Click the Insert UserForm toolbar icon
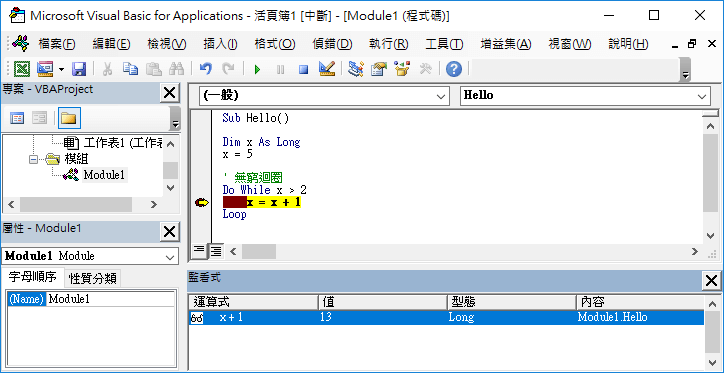Screen dimensions: 724x373 (x=45, y=69)
